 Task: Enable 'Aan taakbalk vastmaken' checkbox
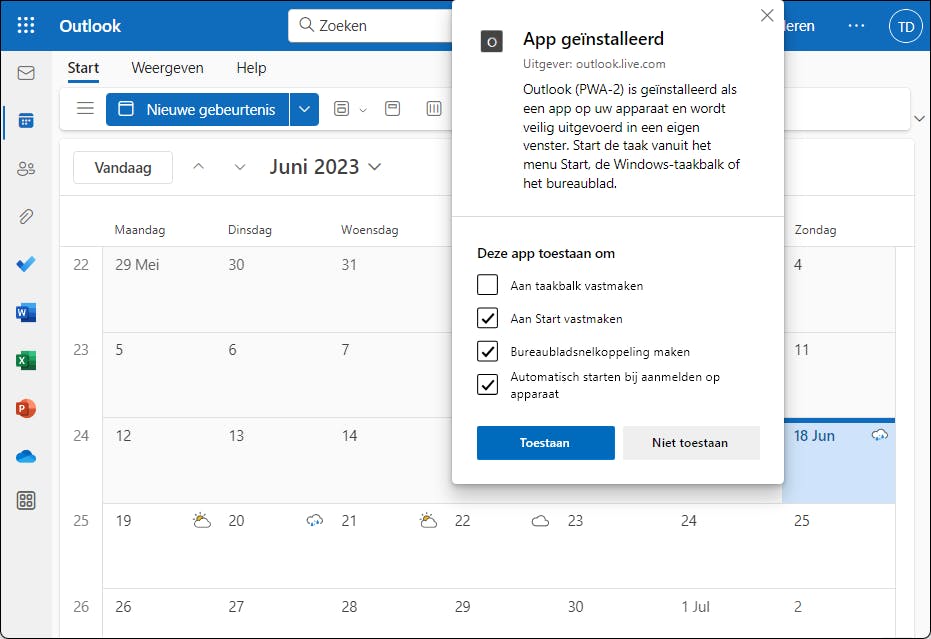pyautogui.click(x=487, y=285)
